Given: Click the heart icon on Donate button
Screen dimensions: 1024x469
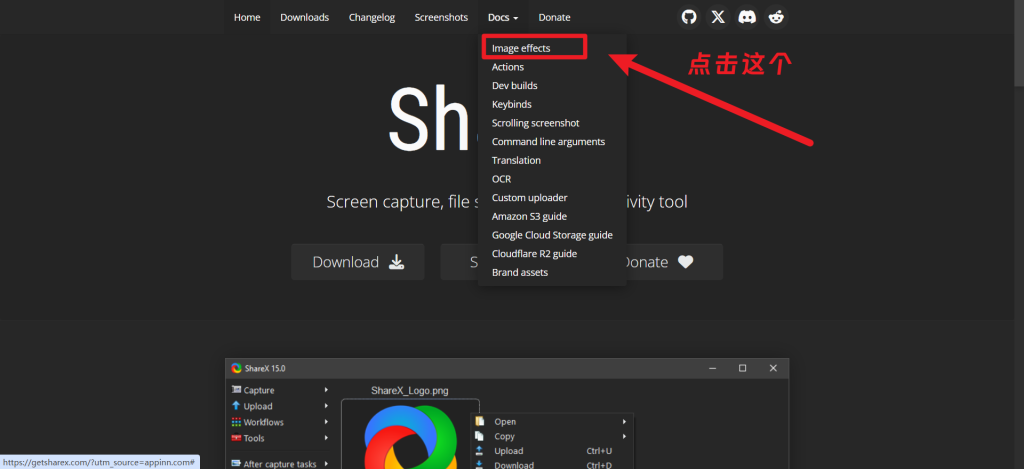Looking at the screenshot, I should (x=685, y=262).
